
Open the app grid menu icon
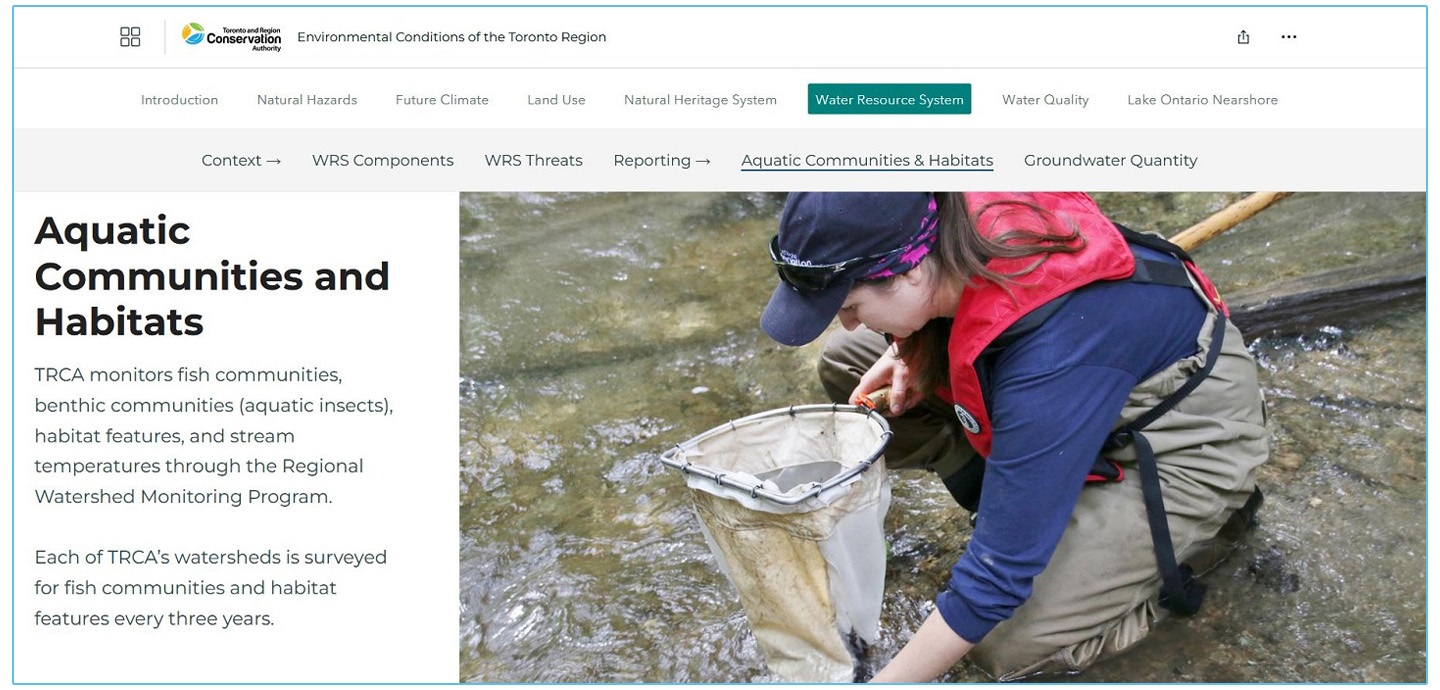130,37
